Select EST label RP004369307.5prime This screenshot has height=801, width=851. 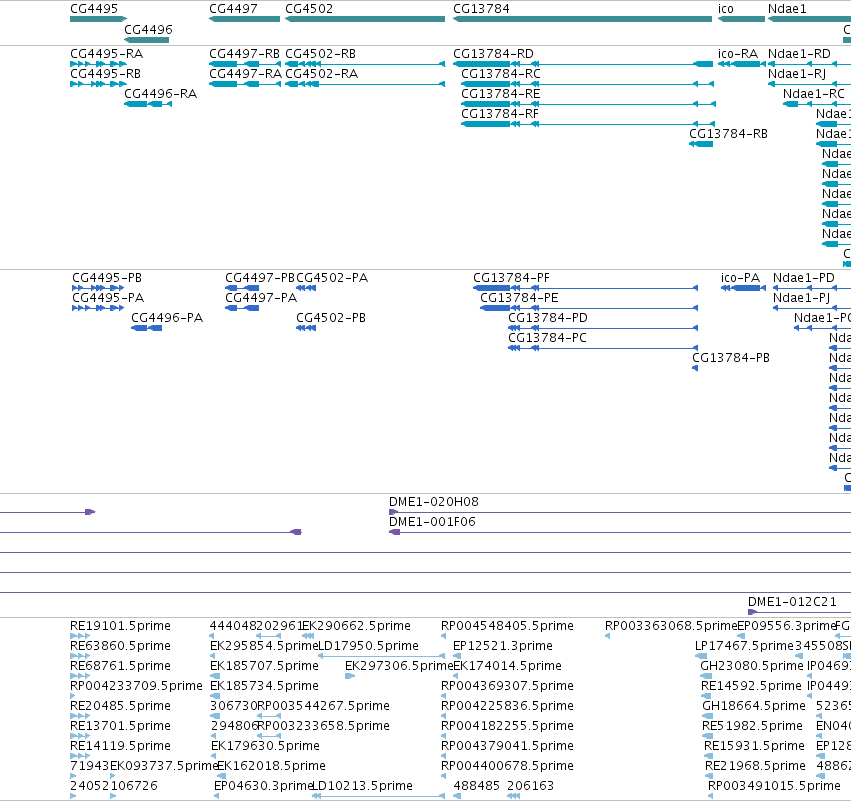pos(507,685)
